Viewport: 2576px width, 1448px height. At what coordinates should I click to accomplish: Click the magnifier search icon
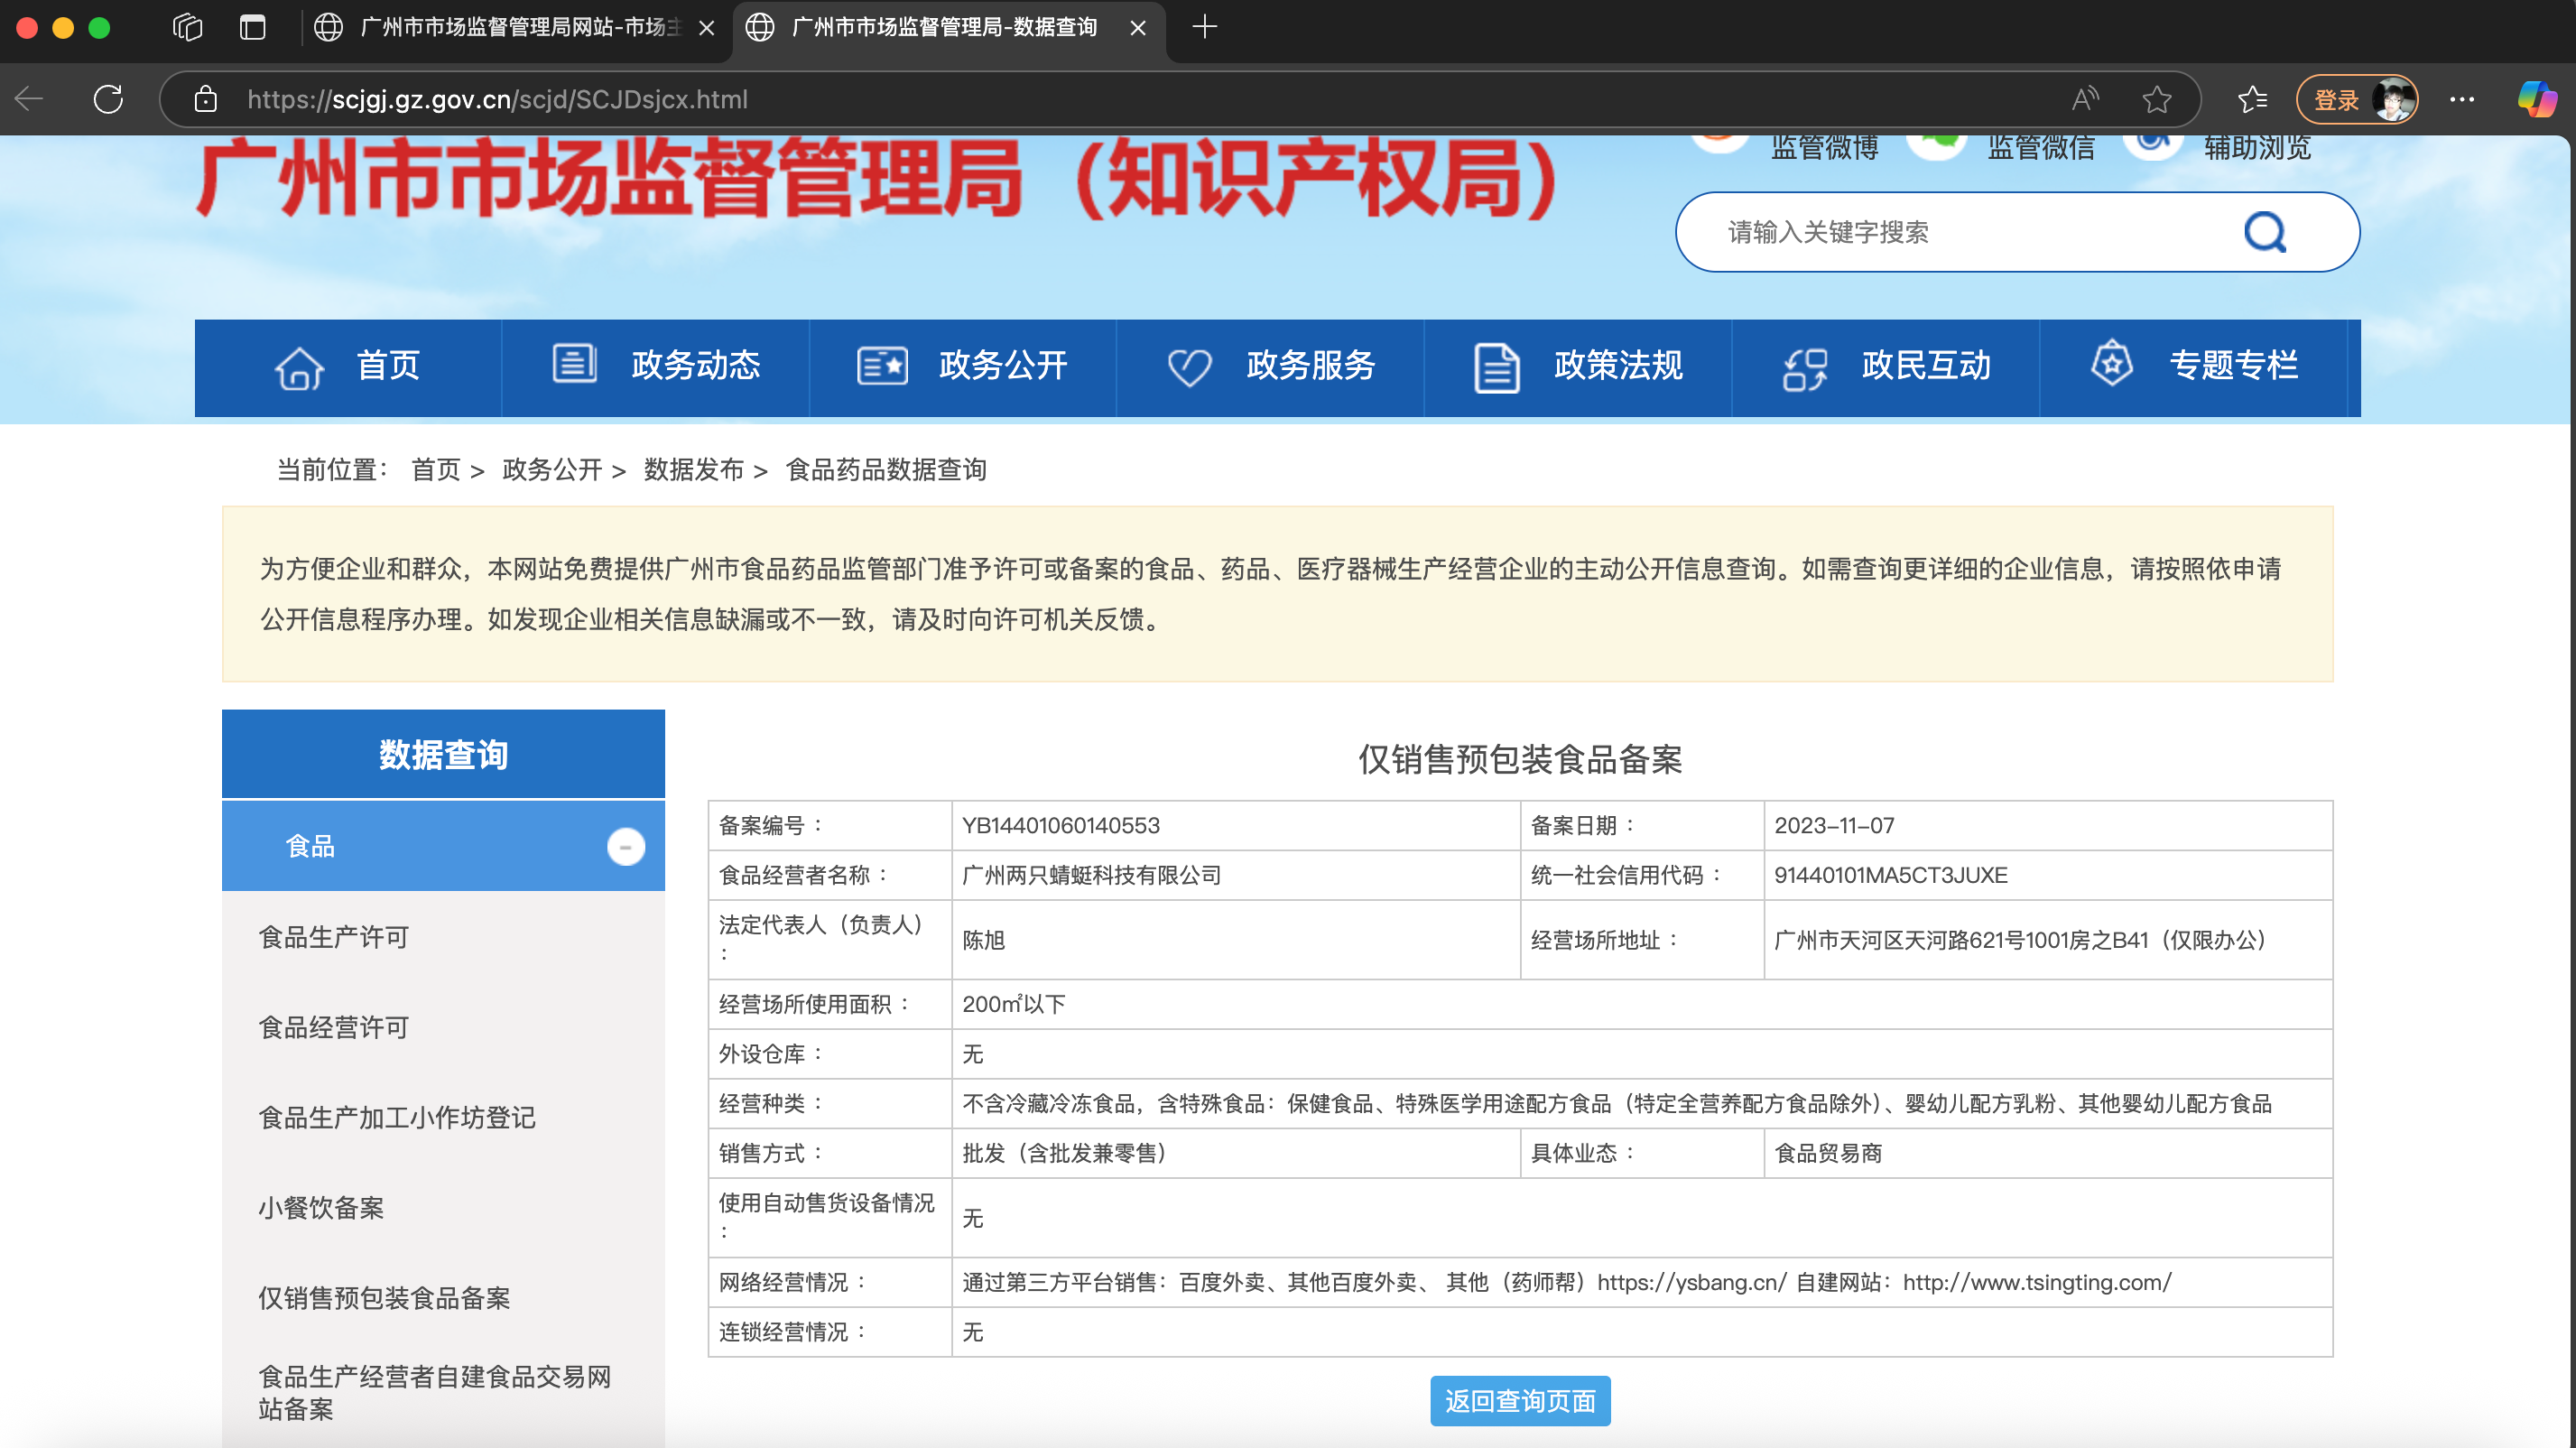2265,232
